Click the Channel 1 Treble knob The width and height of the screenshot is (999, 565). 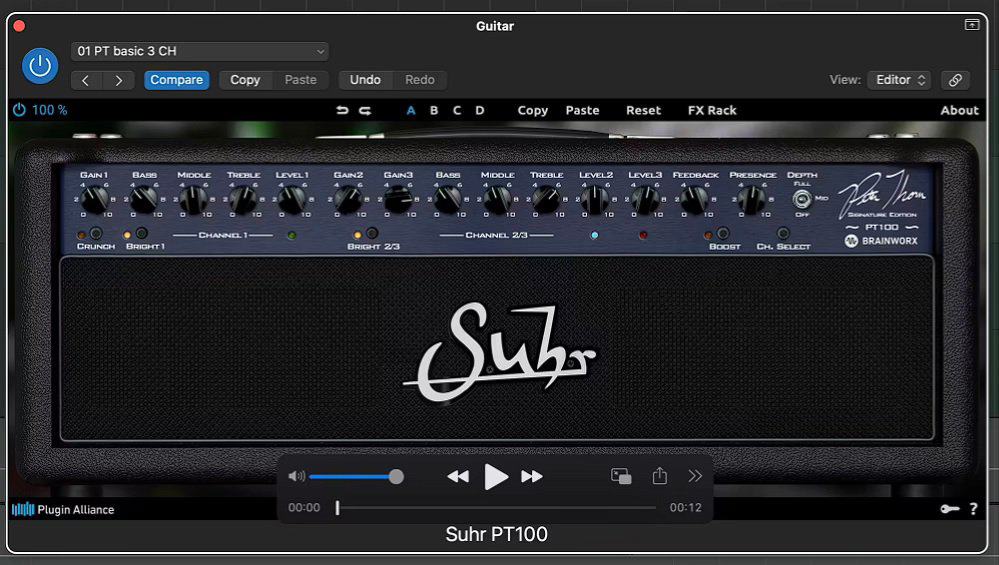tap(243, 200)
